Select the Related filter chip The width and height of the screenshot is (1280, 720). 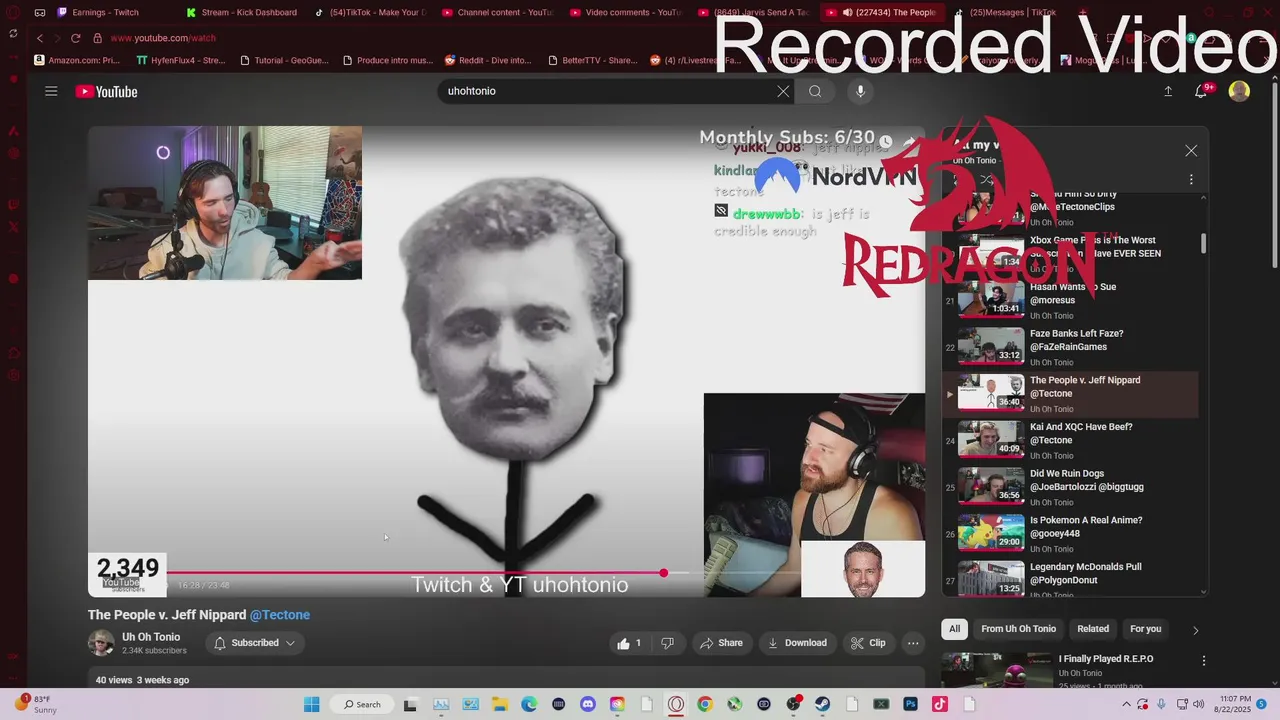pos(1093,629)
